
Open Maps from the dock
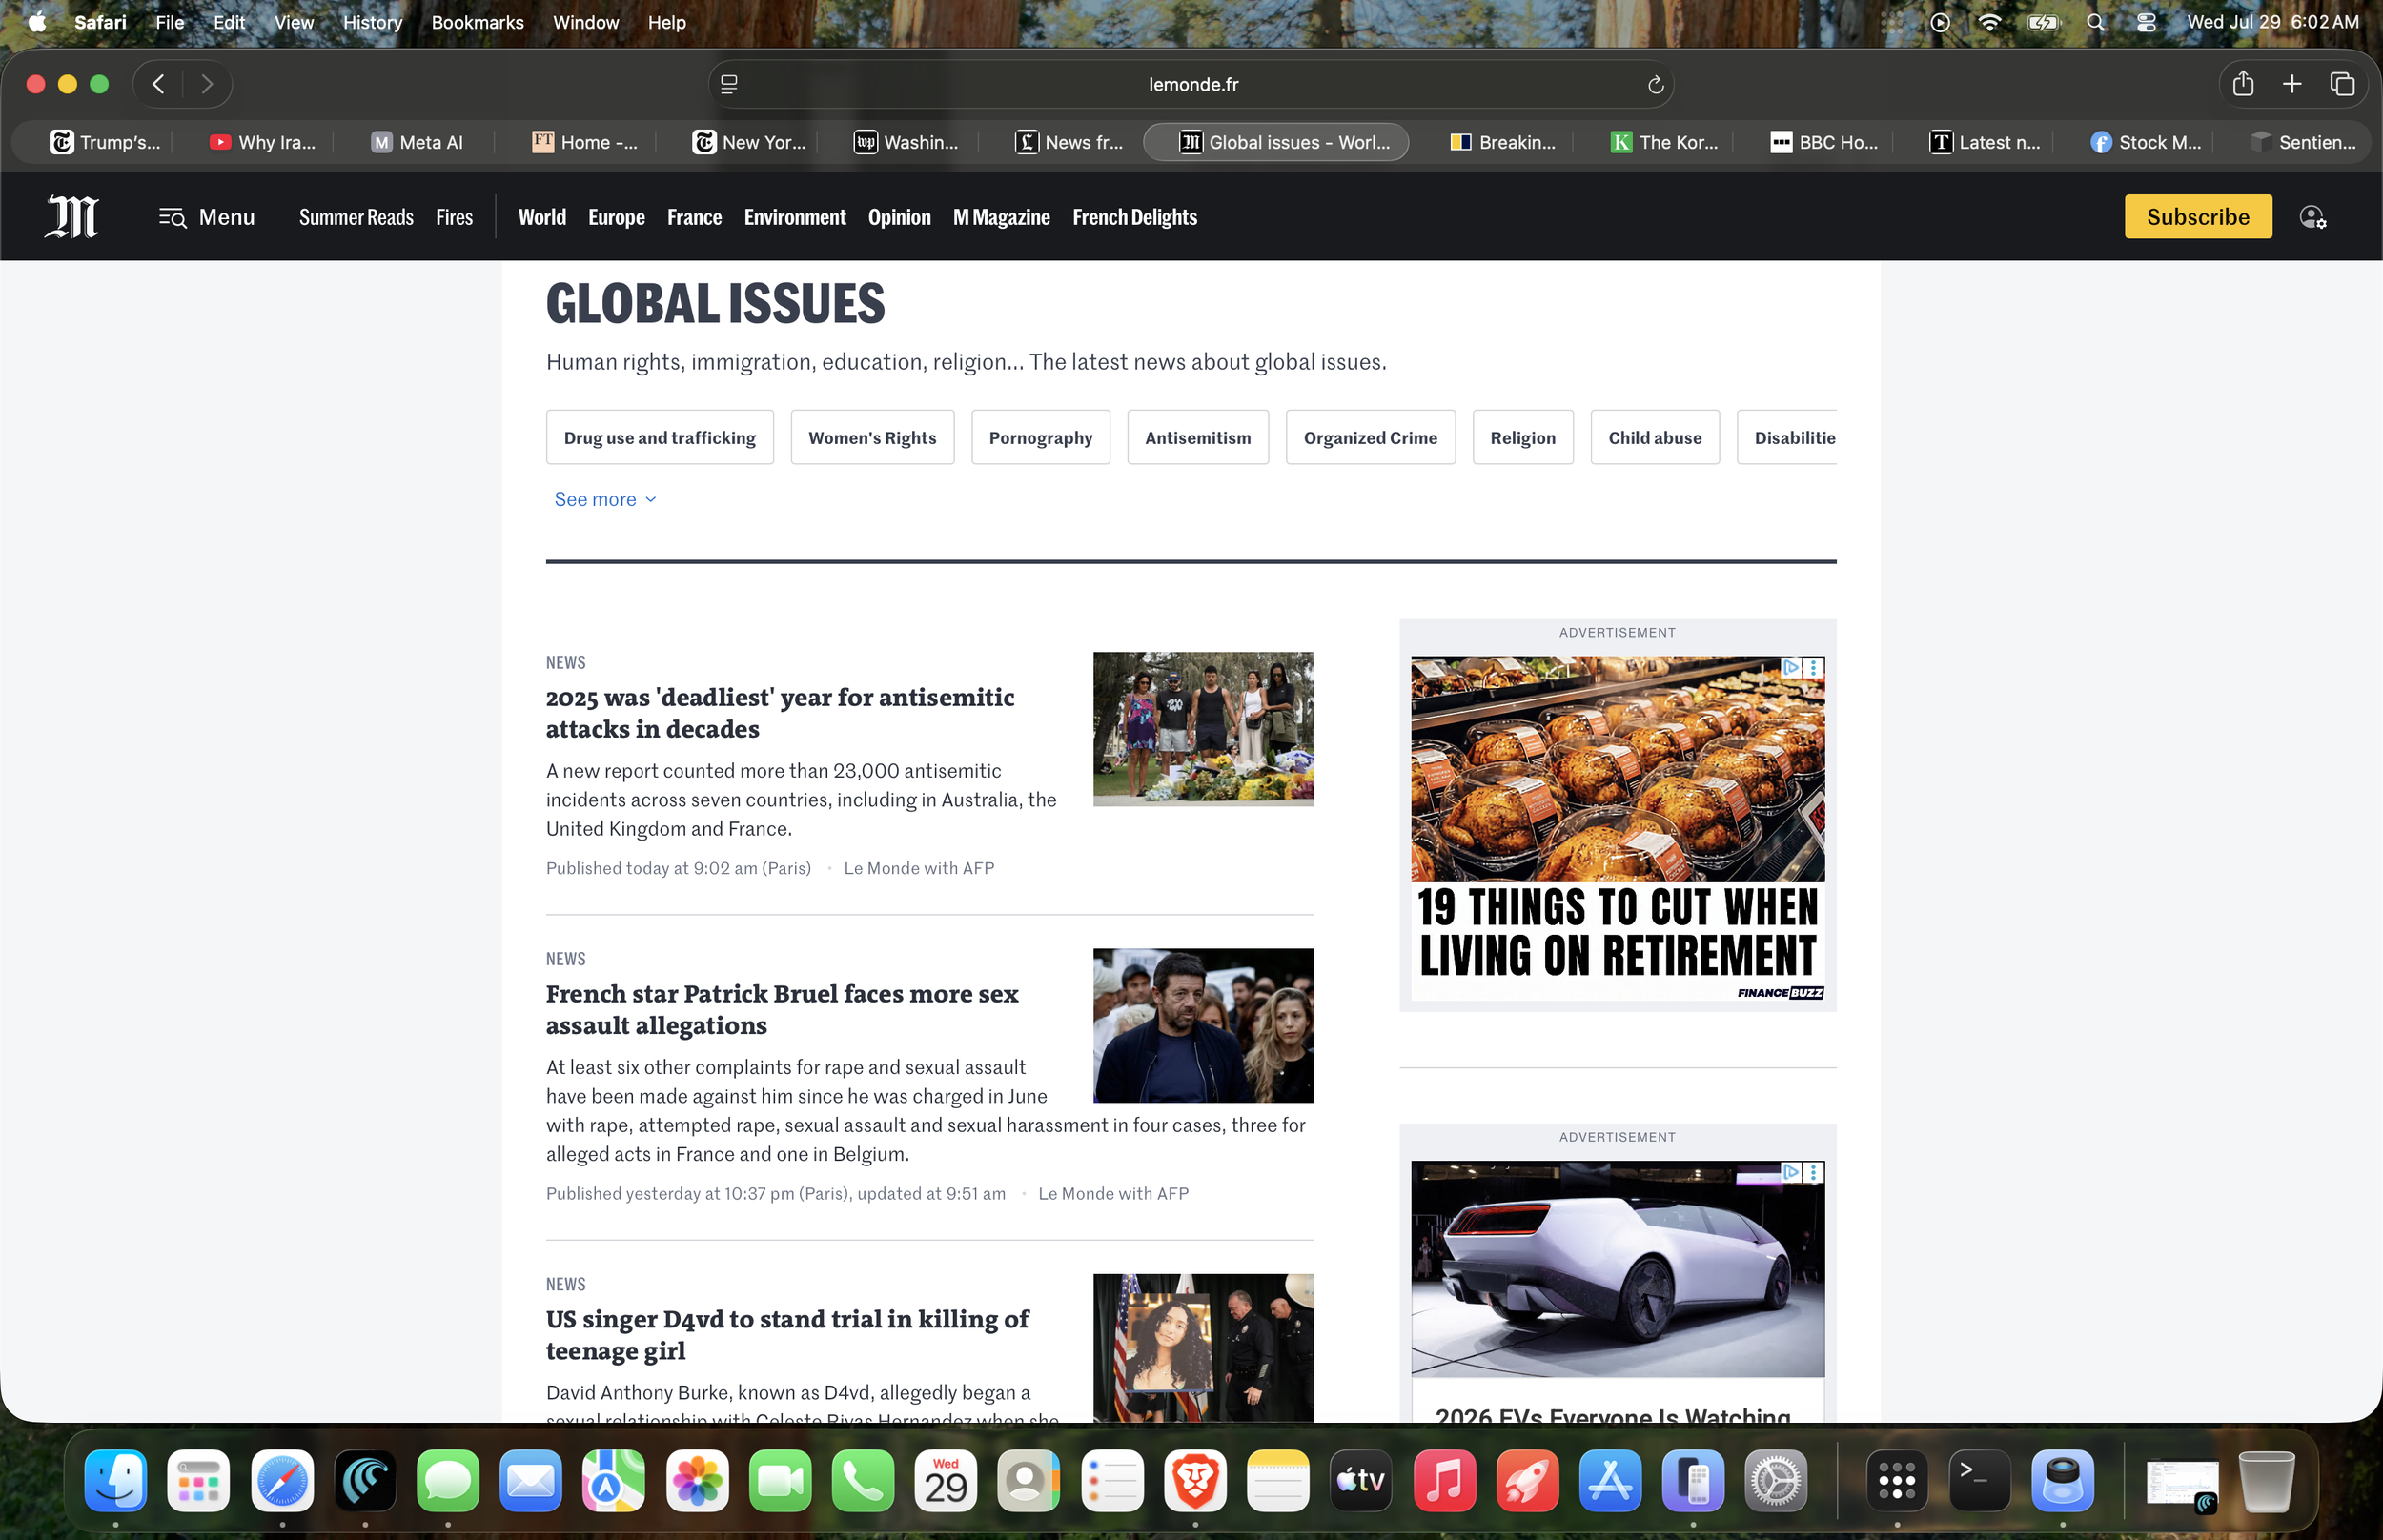pos(614,1480)
